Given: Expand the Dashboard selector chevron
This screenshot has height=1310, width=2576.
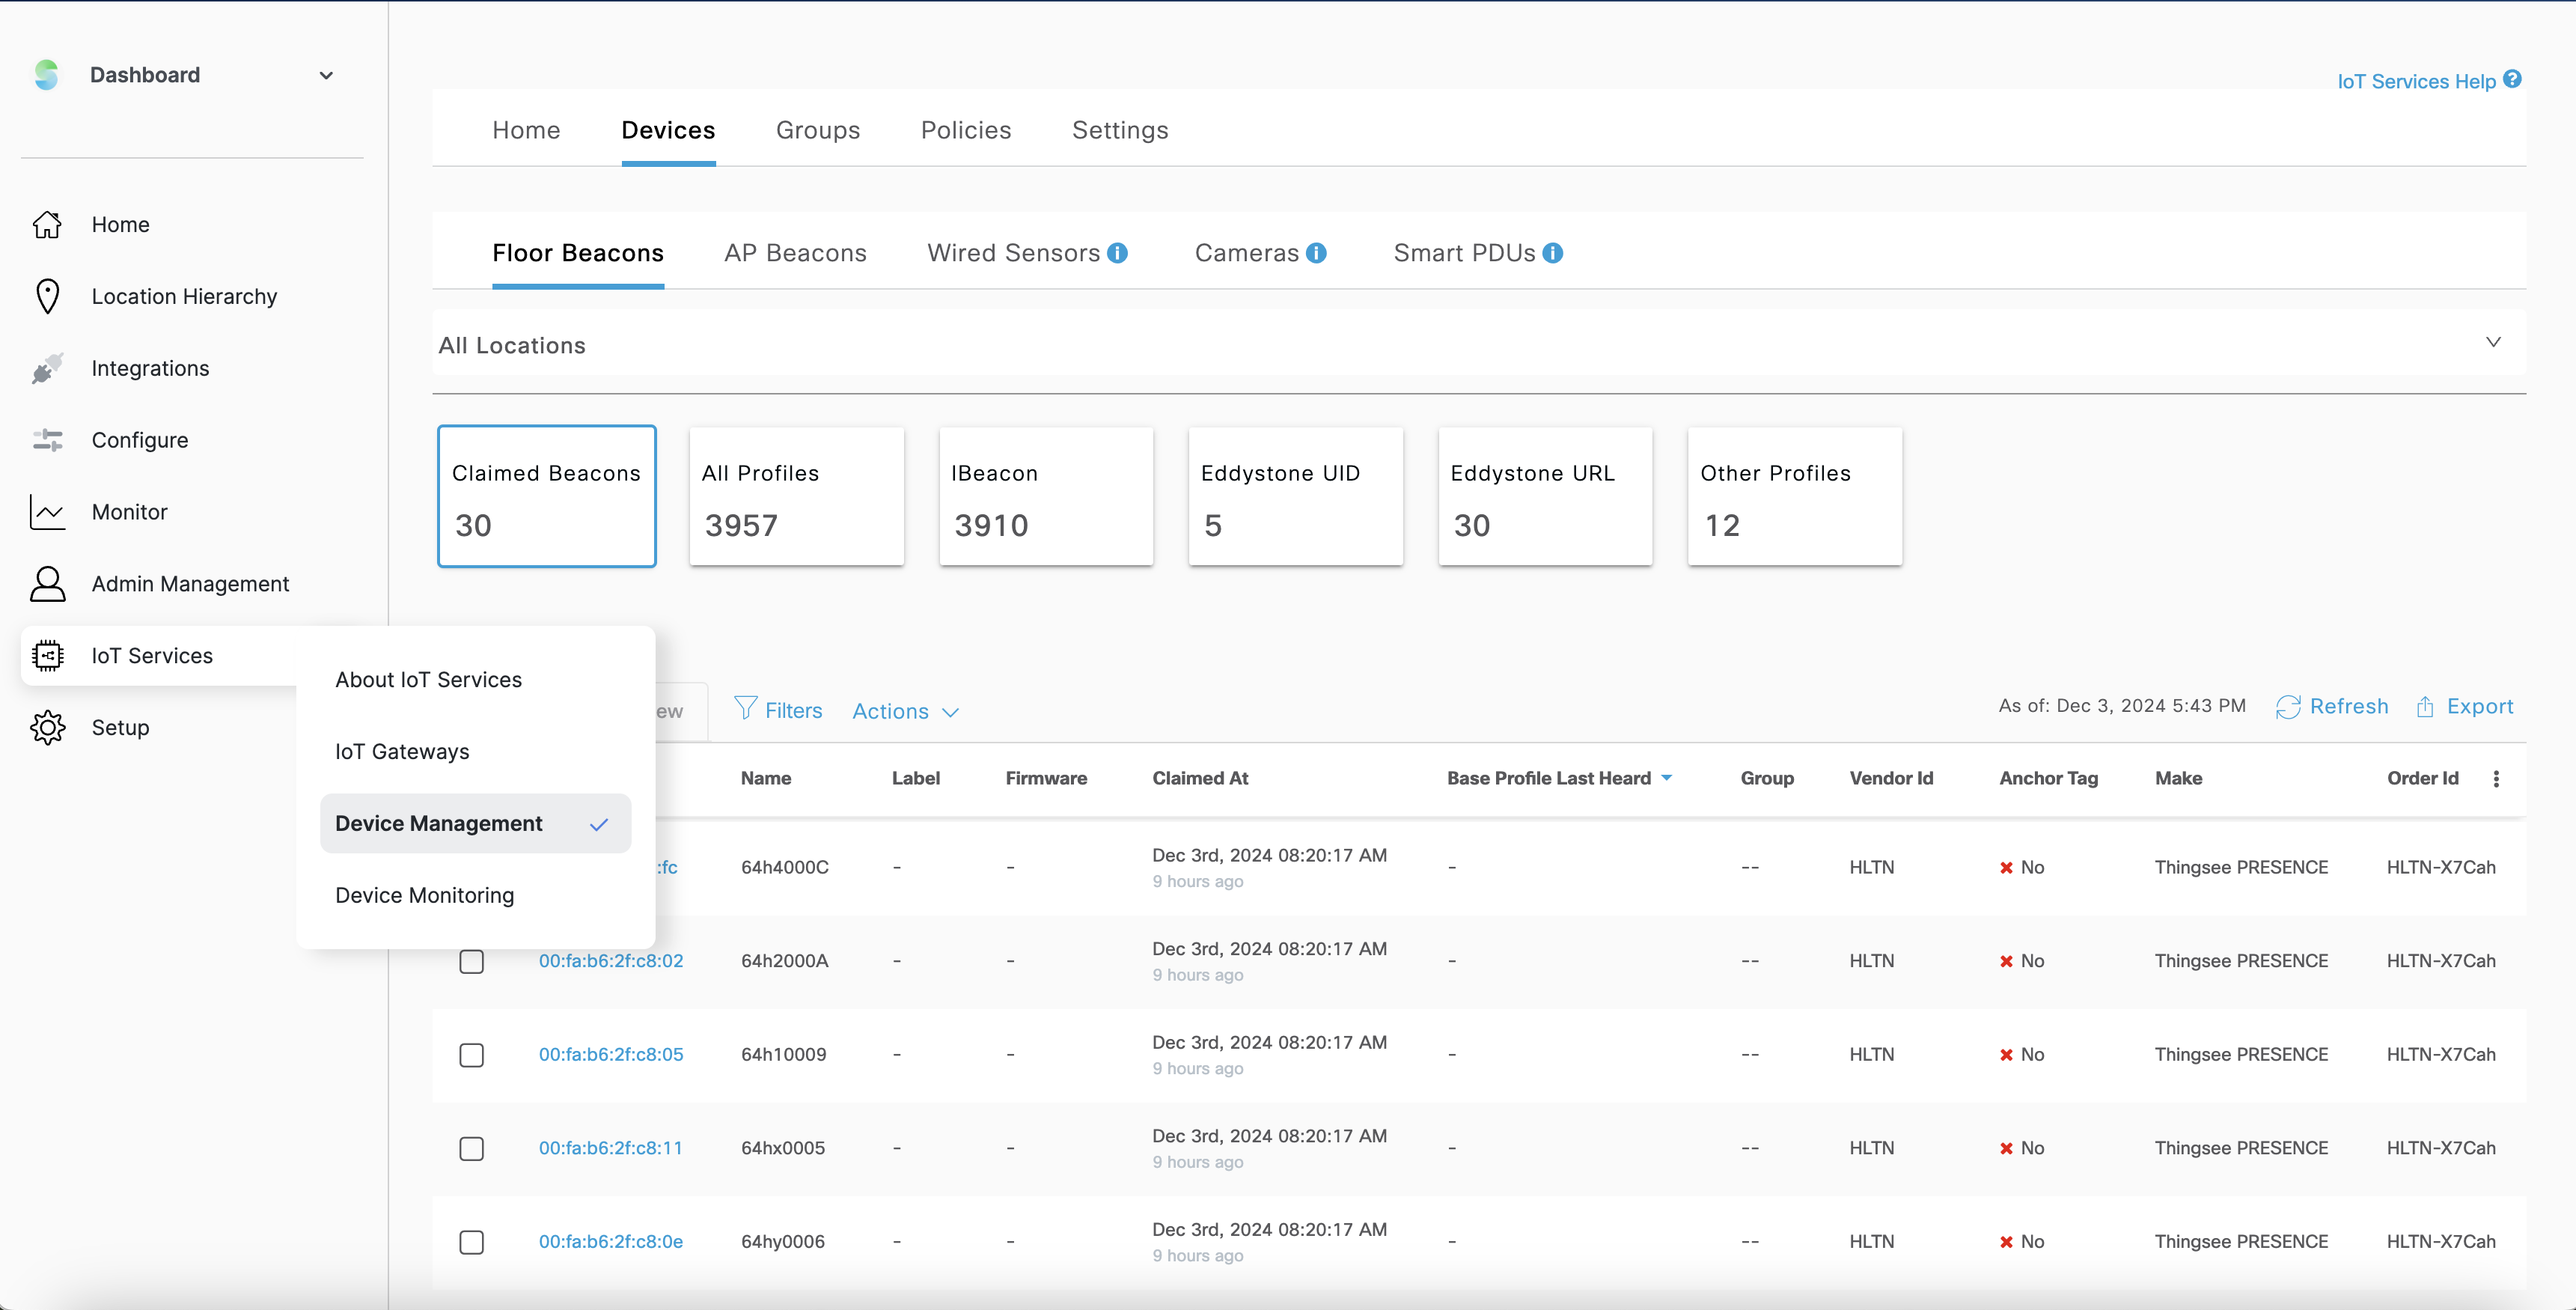Looking at the screenshot, I should 326,75.
